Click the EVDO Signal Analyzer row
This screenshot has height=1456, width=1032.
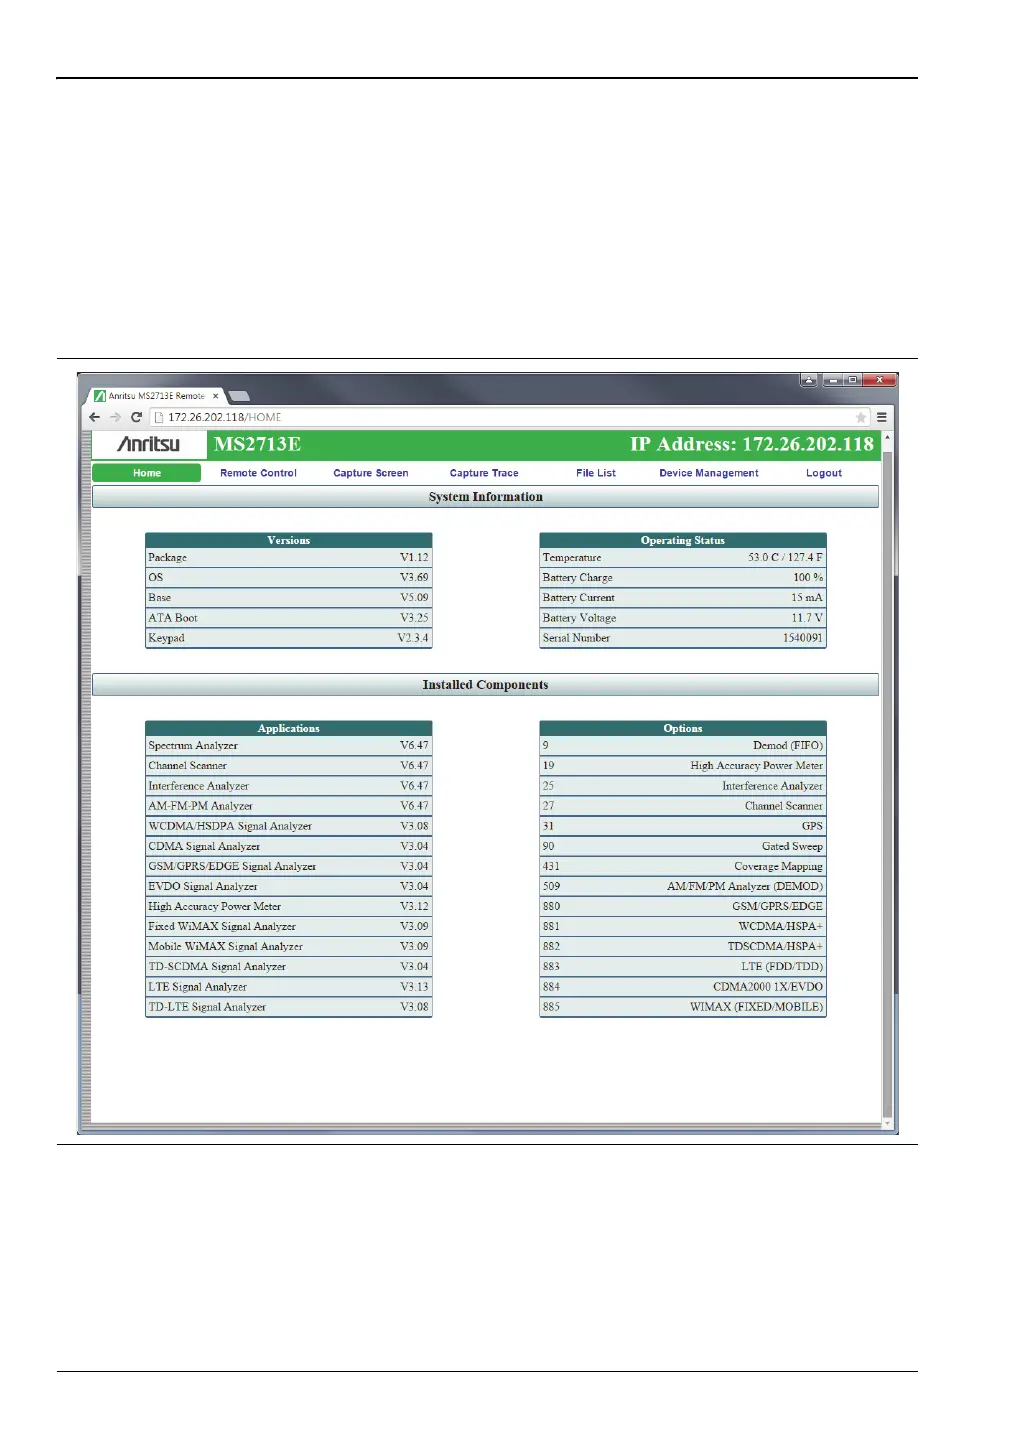tap(289, 886)
